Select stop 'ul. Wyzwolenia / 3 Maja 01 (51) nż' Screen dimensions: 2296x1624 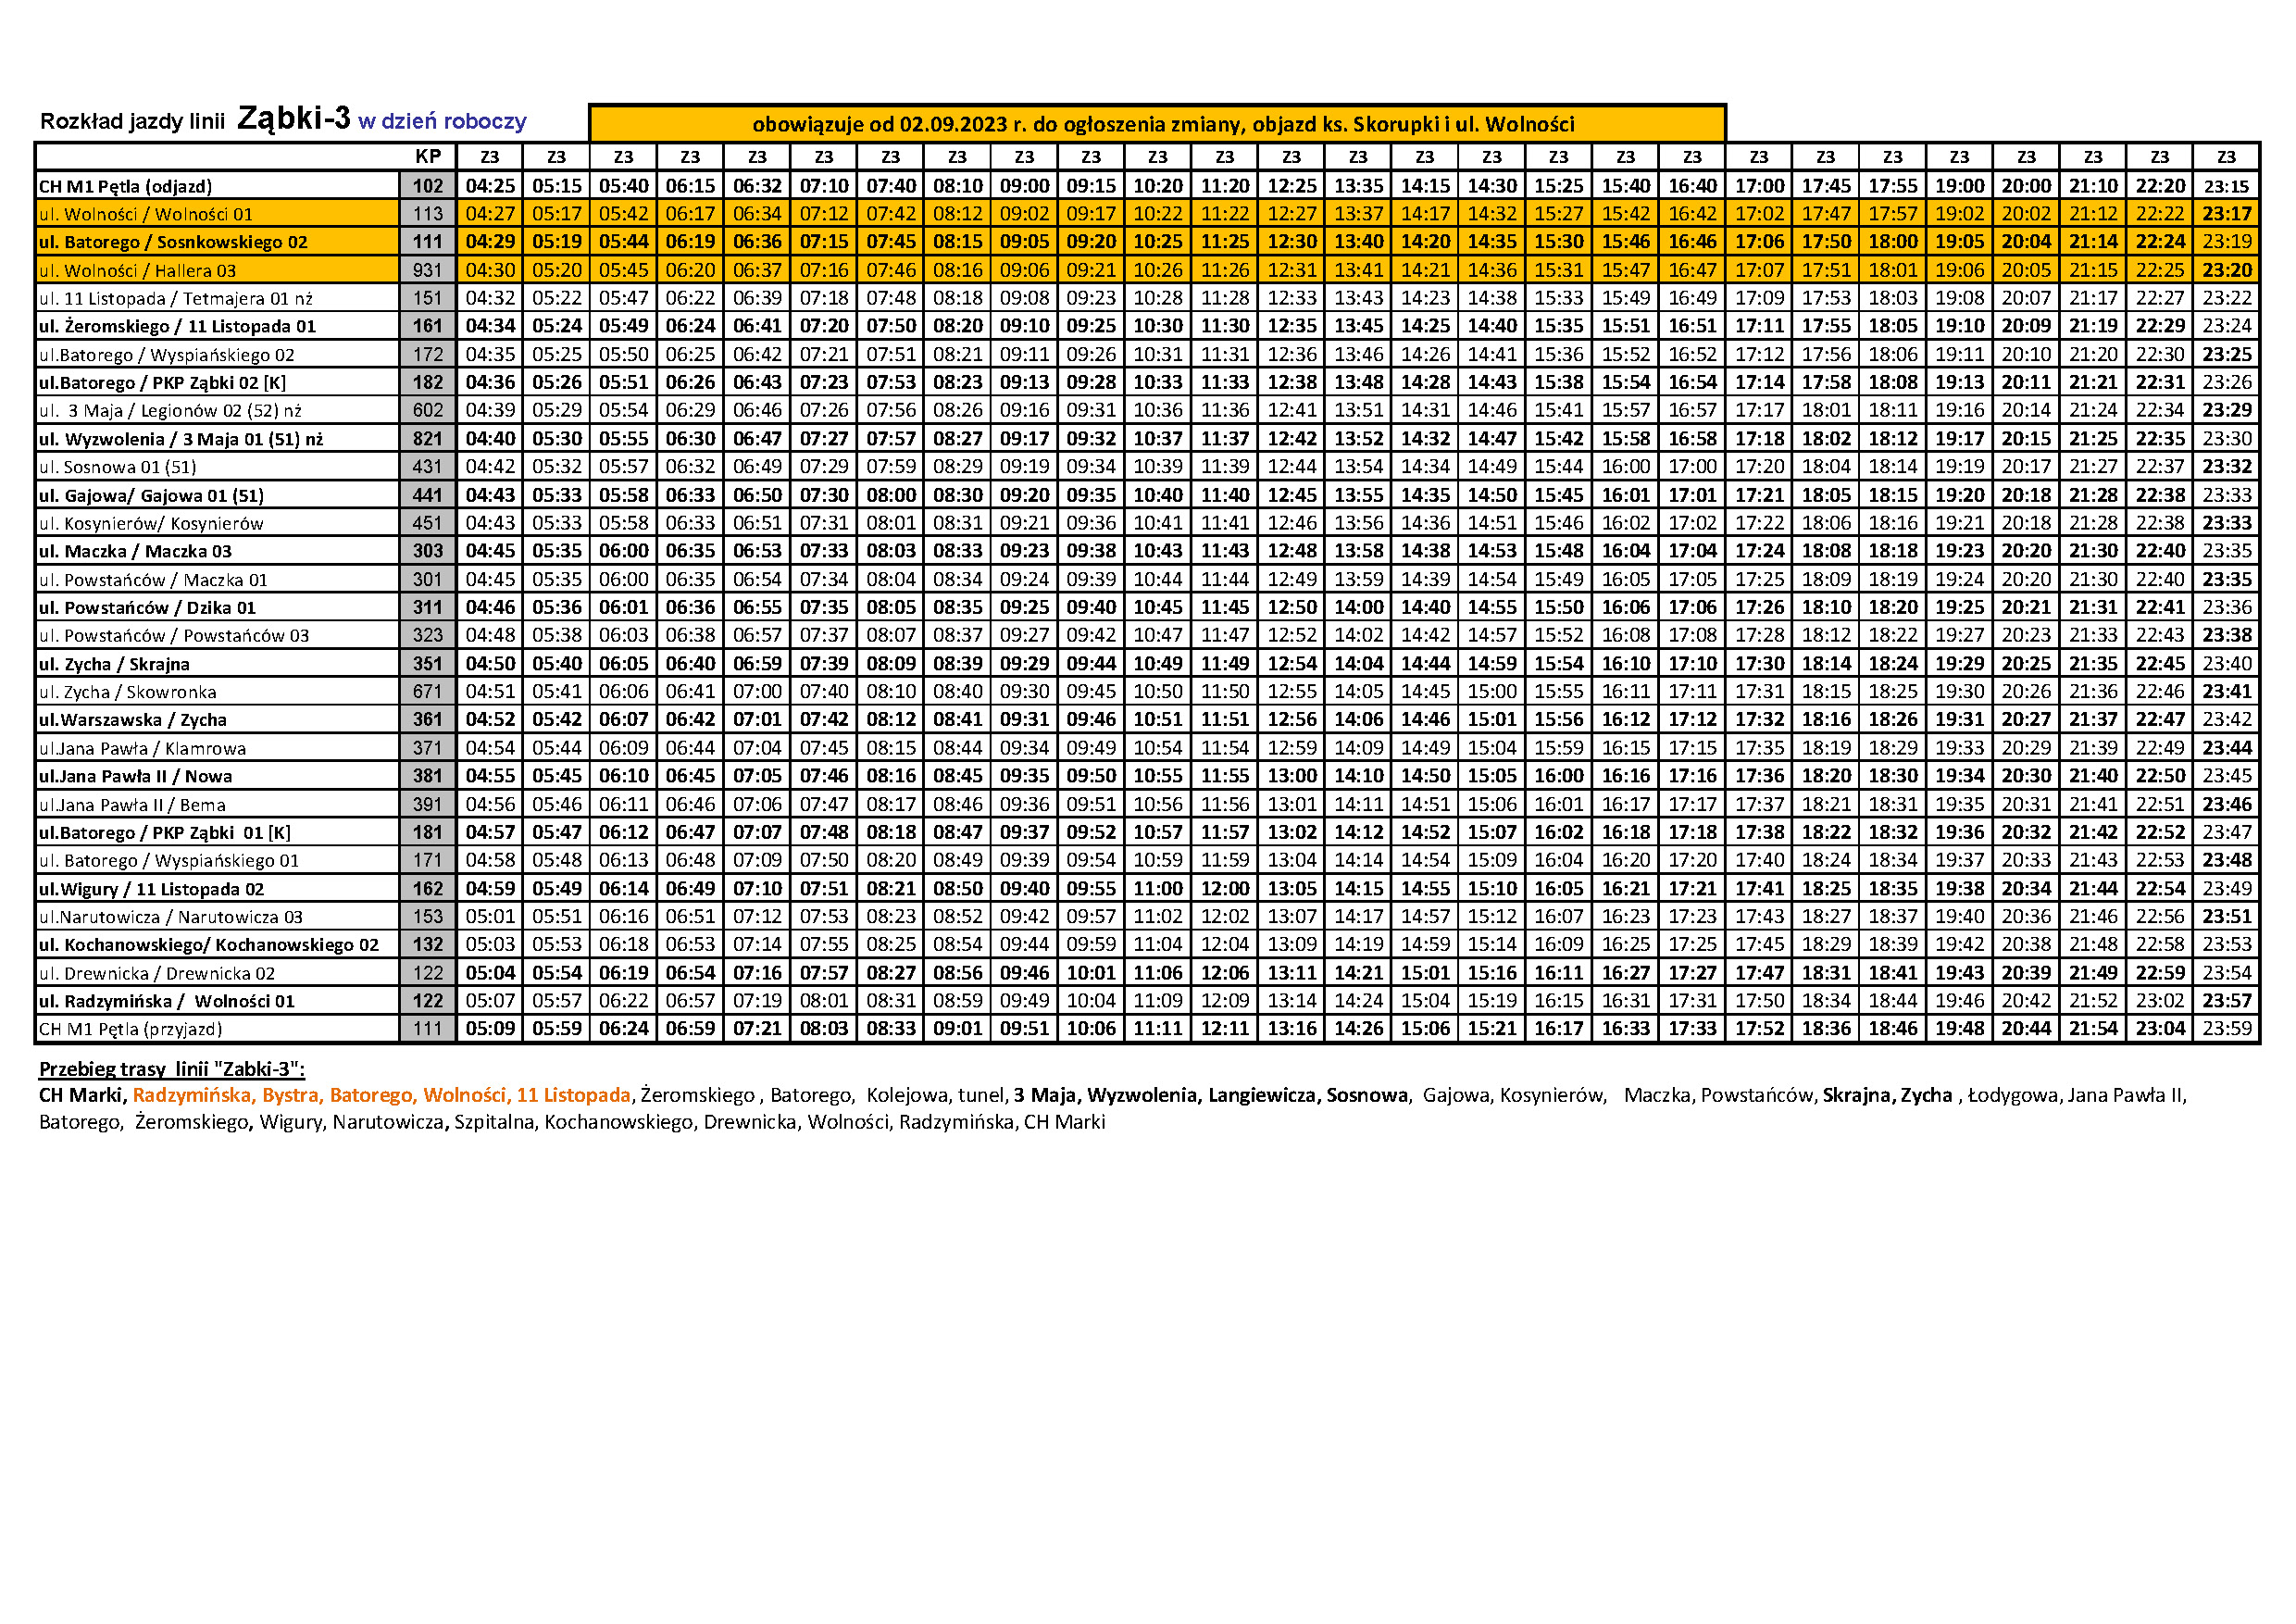coord(181,439)
